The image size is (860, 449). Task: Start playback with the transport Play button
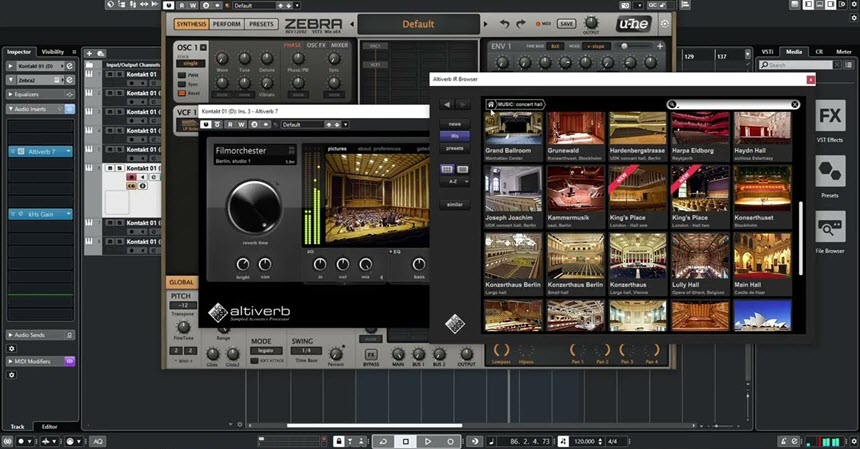428,441
